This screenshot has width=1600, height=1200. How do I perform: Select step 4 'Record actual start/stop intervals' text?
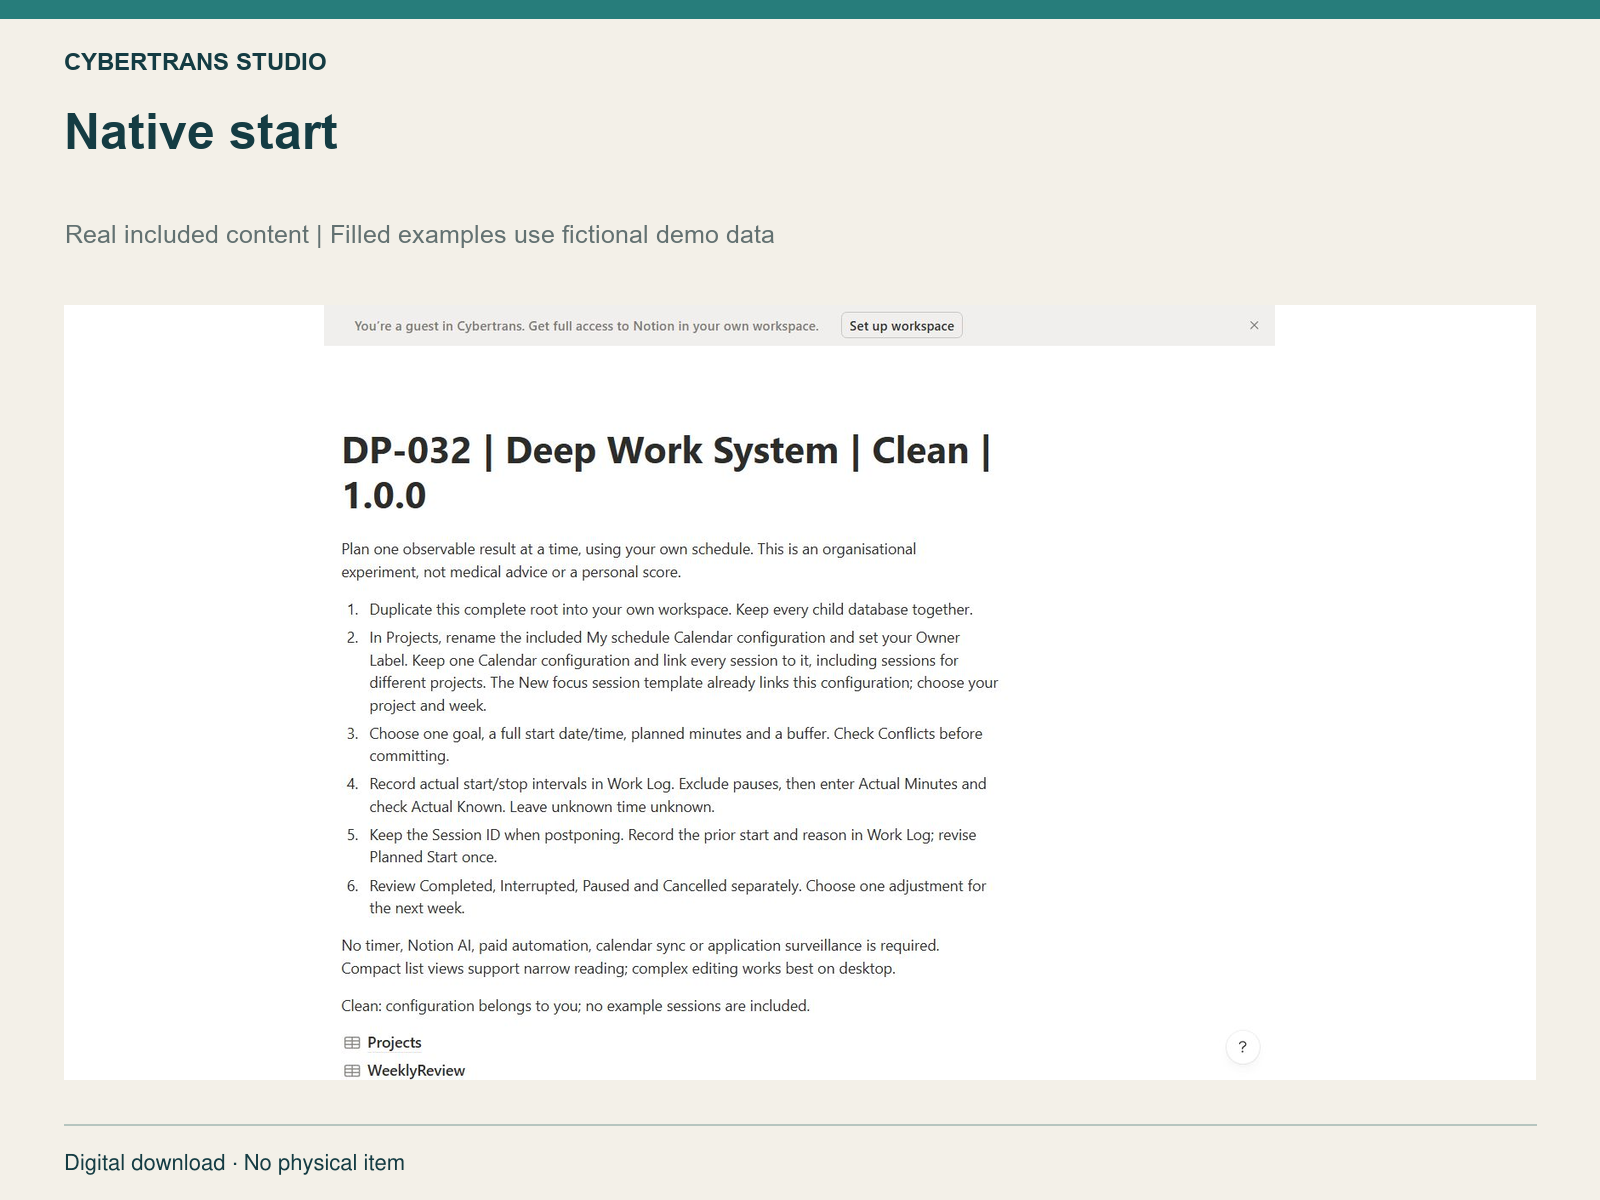tap(678, 795)
